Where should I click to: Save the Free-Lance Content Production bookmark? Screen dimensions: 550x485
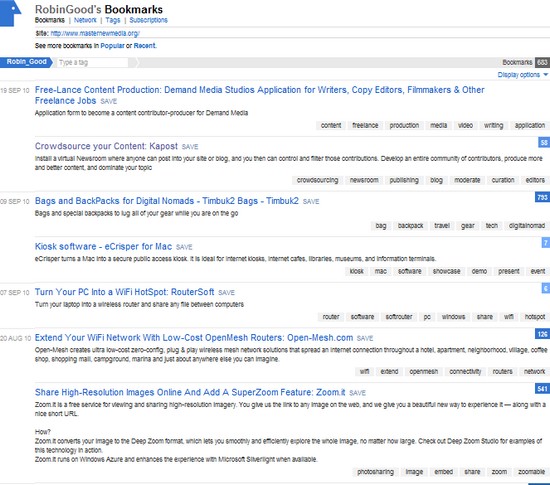(108, 101)
